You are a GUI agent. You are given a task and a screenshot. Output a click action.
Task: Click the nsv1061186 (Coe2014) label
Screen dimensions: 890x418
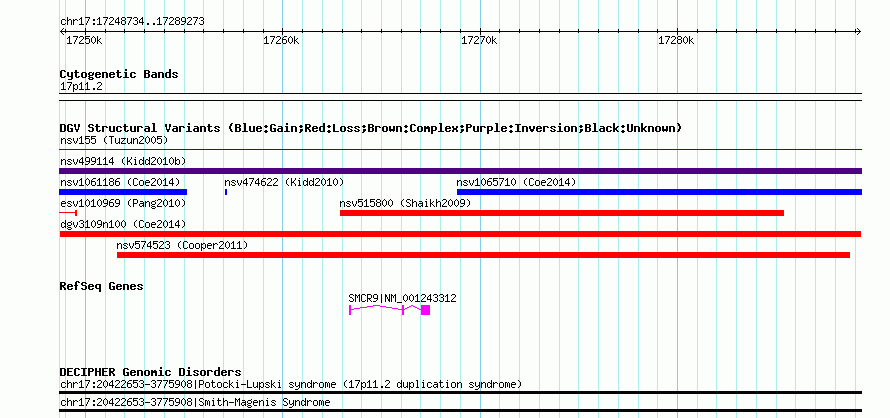coord(120,182)
